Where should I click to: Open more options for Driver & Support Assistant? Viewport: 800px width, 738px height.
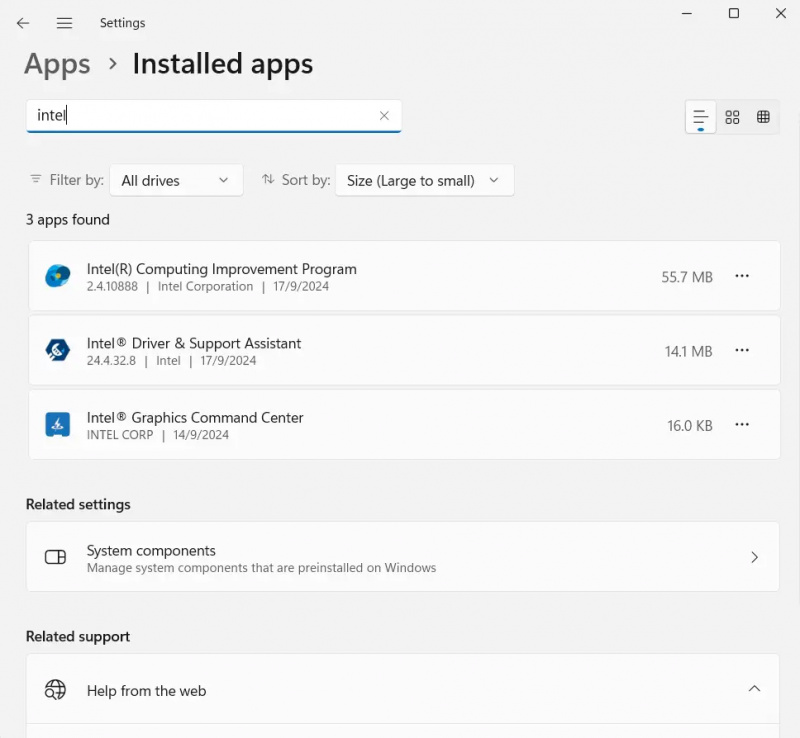(x=742, y=351)
